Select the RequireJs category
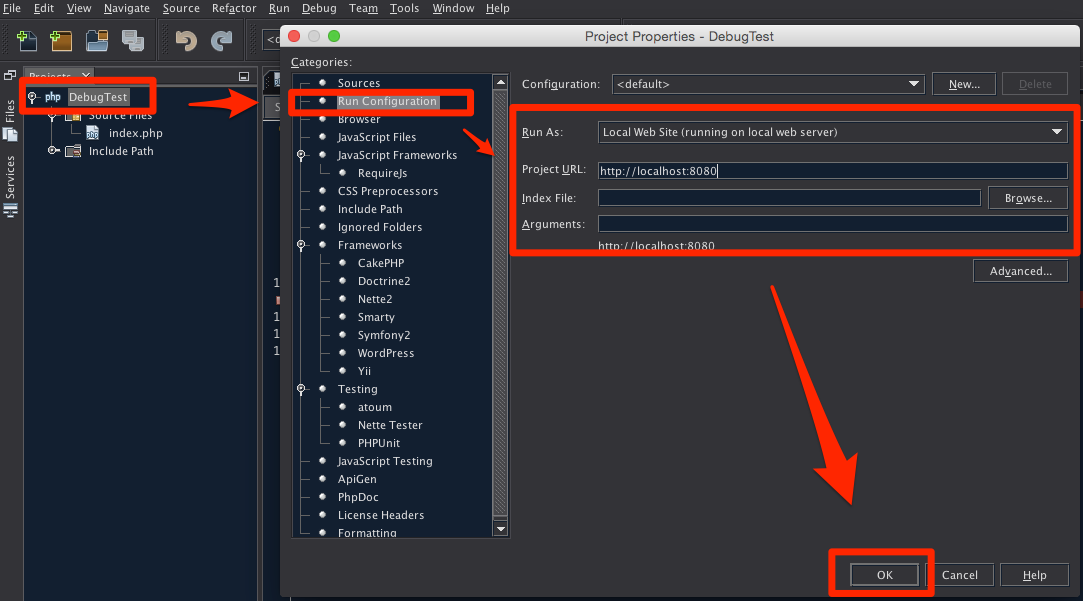Viewport: 1083px width, 601px height. click(x=382, y=173)
